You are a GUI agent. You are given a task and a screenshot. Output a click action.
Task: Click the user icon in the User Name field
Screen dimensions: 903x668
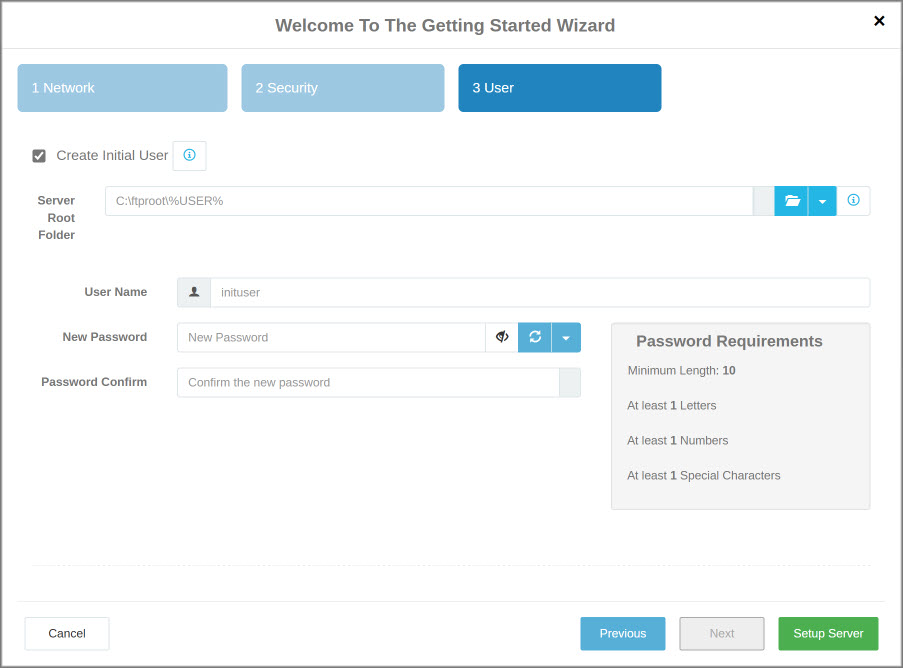point(193,292)
